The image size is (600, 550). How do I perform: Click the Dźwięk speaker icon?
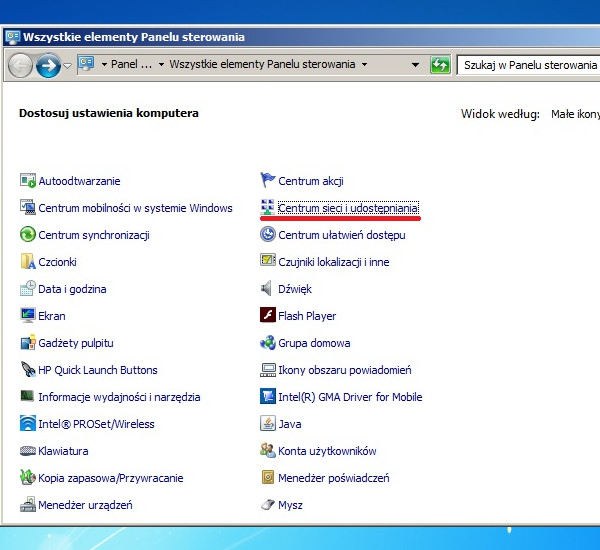[x=268, y=289]
